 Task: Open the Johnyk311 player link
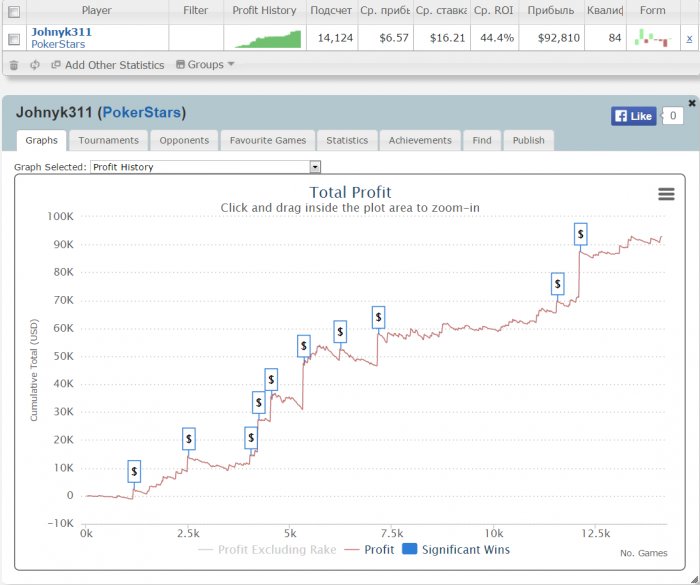(61, 32)
